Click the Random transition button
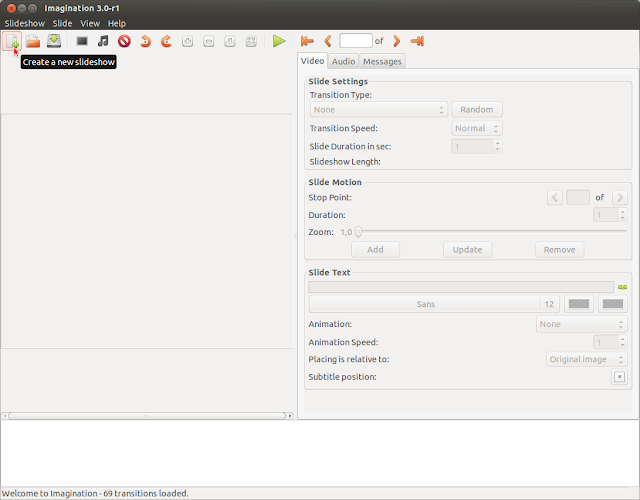Viewport: 640px width, 500px height. point(477,109)
